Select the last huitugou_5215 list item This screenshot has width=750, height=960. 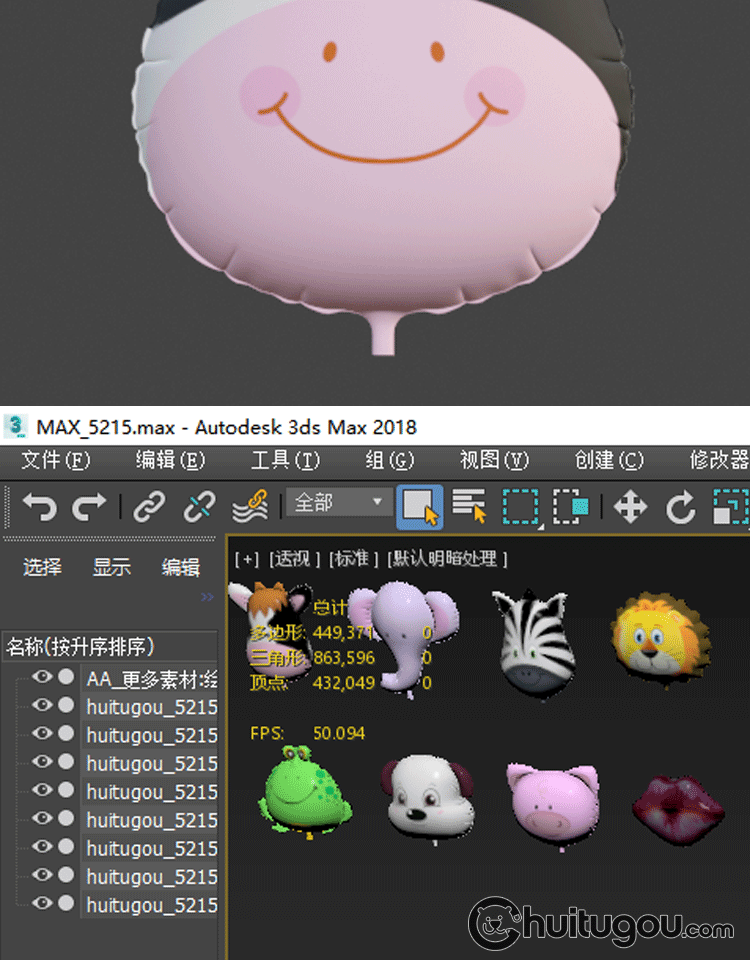point(151,905)
